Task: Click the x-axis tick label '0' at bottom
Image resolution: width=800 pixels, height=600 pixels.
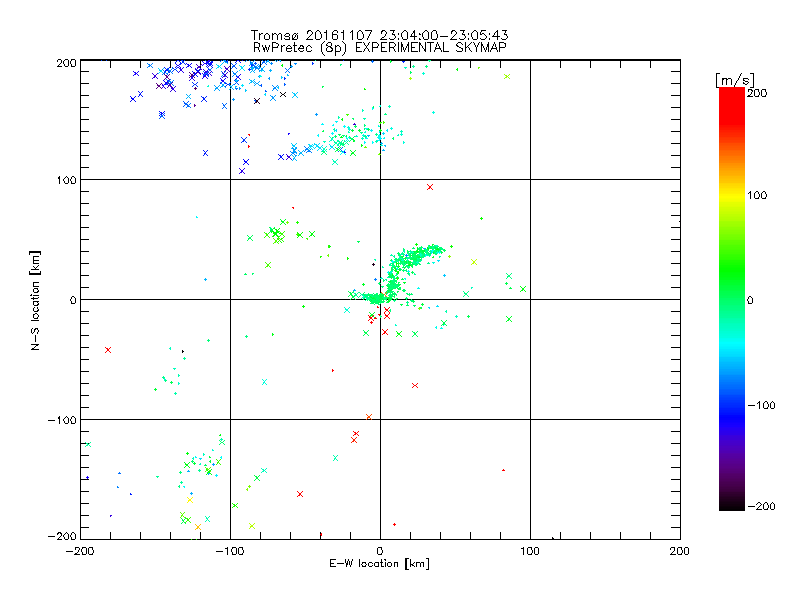Action: (x=380, y=551)
